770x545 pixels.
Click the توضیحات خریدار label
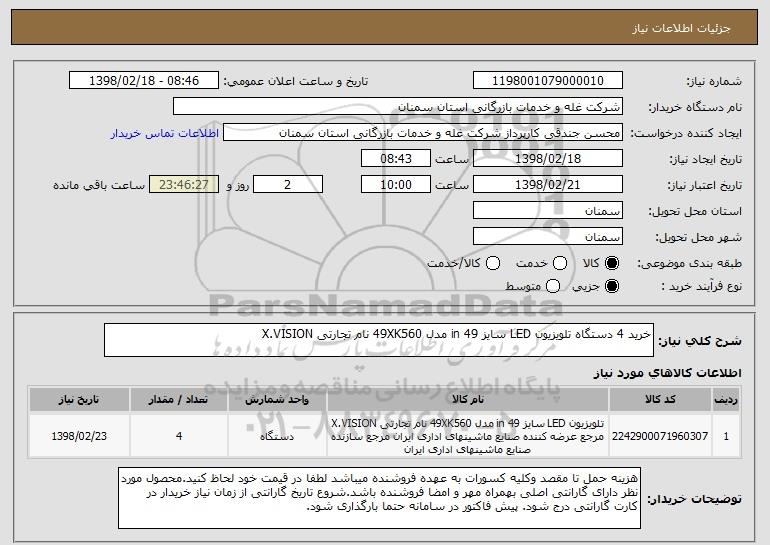(694, 499)
